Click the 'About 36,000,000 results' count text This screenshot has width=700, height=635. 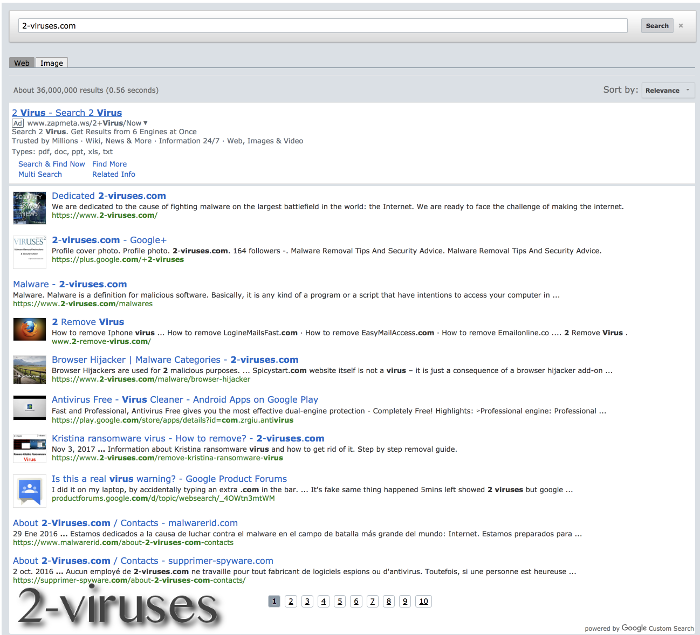point(86,90)
